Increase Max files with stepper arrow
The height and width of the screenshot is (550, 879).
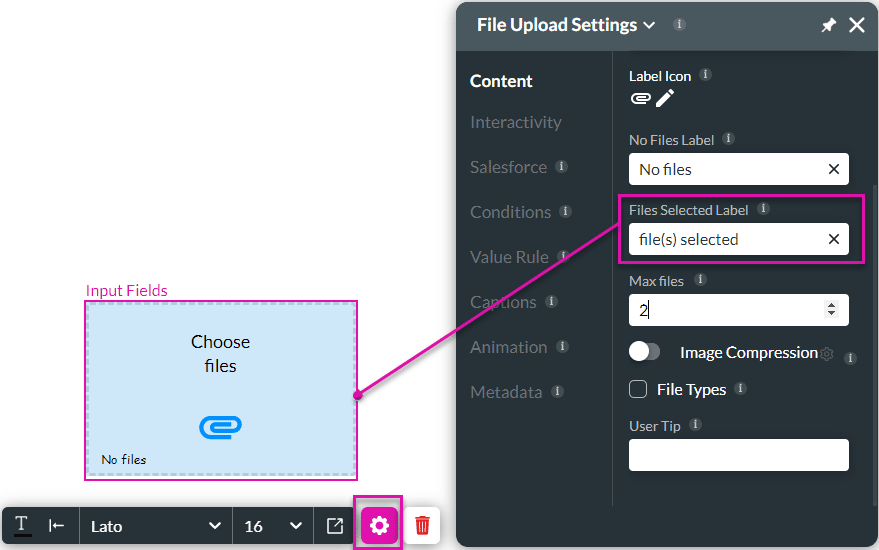point(831,304)
